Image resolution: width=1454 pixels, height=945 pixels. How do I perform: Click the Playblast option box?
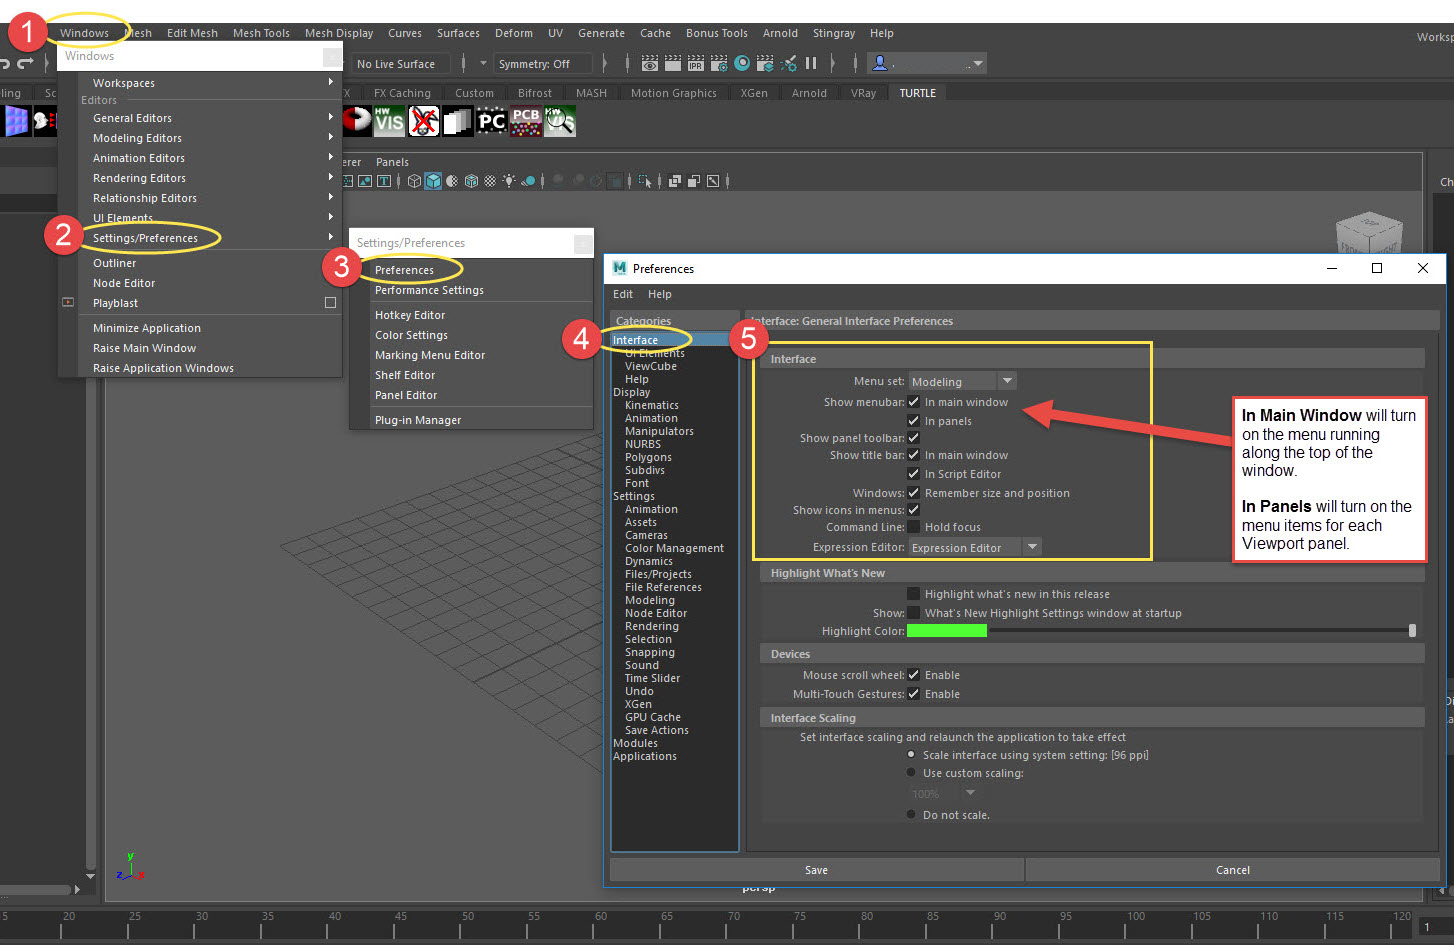coord(330,303)
